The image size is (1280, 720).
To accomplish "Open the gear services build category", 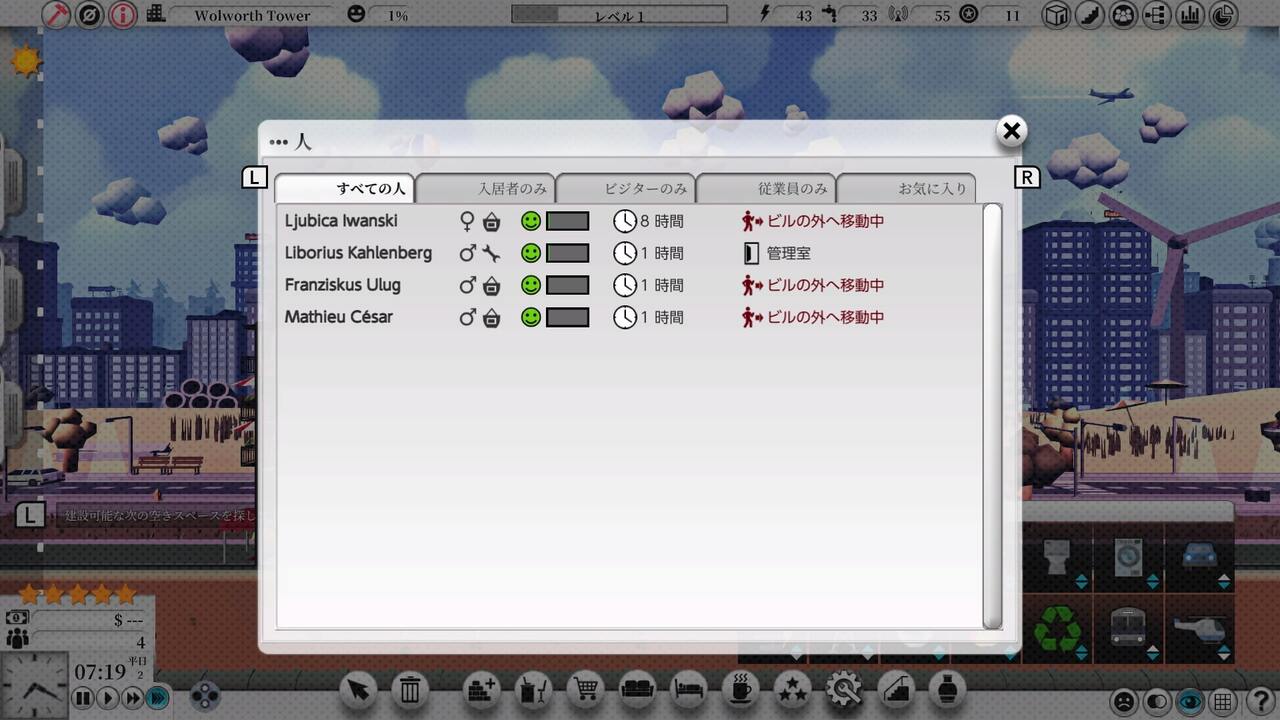I will click(843, 690).
